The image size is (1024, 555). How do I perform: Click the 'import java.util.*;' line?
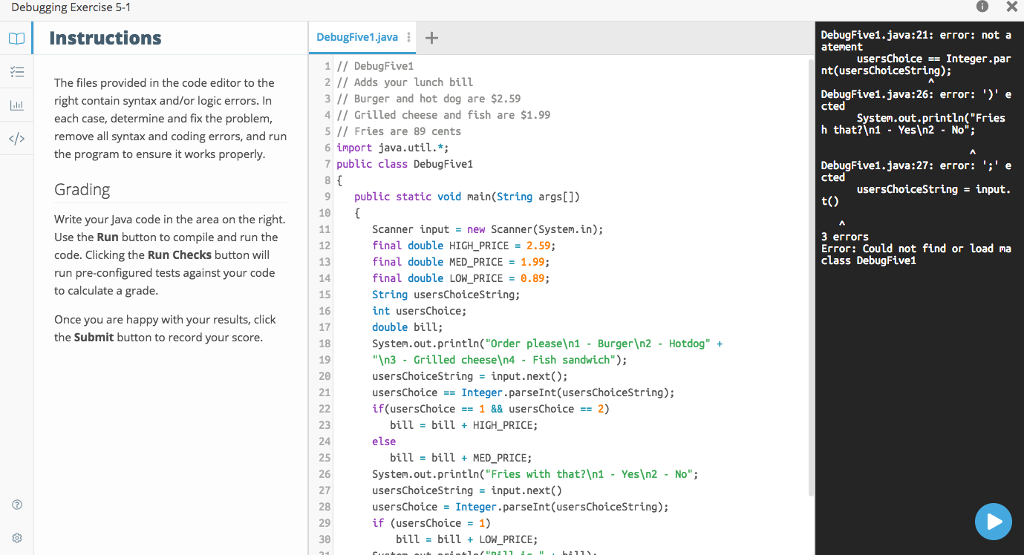pos(392,148)
